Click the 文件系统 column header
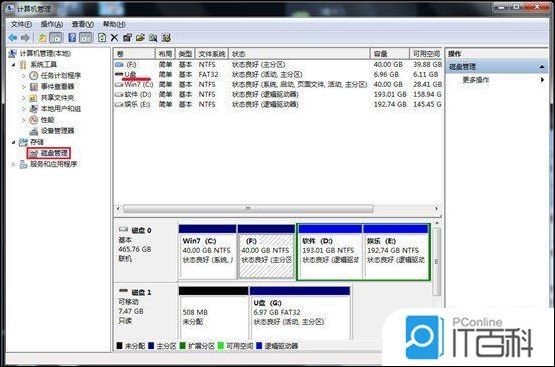Screen dimensions: 555x367 tap(212, 54)
